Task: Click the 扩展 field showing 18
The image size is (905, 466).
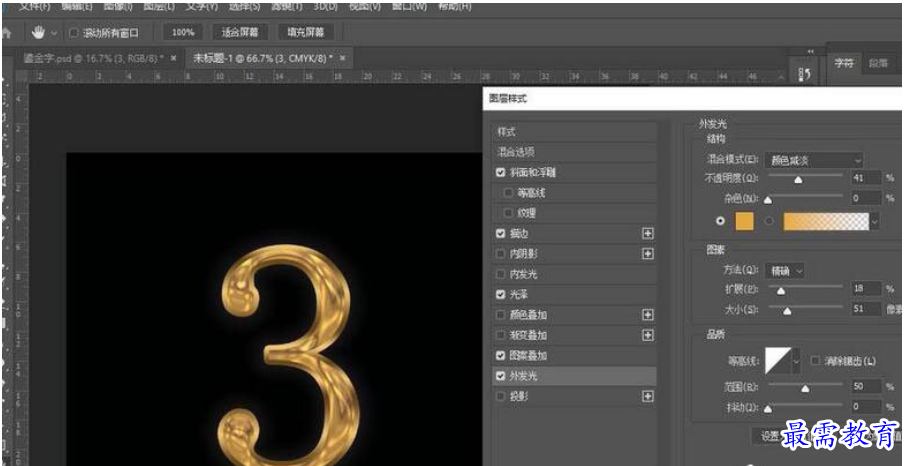Action: 866,289
